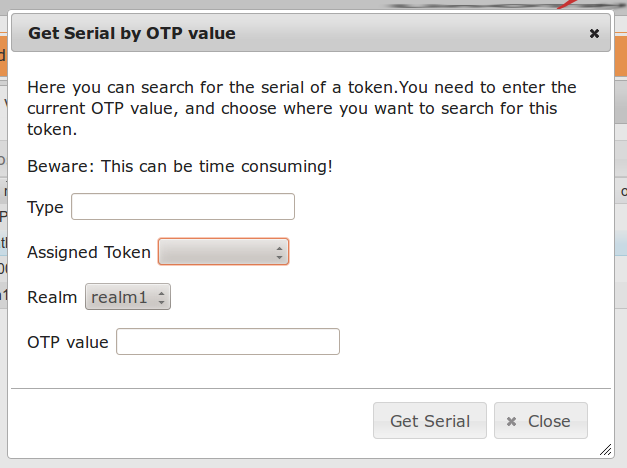Click into the OTP value text box

[228, 342]
